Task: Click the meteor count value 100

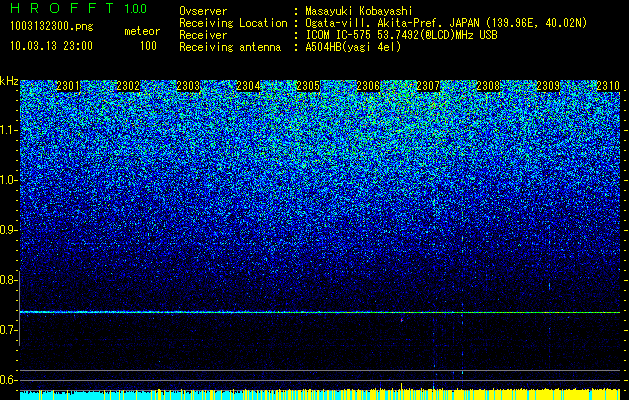Action: pyautogui.click(x=148, y=46)
